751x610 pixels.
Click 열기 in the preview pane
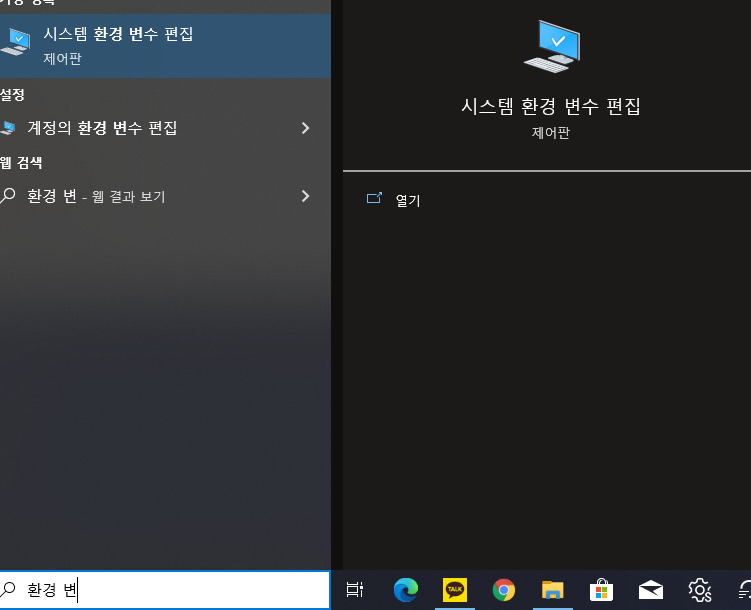pos(408,200)
